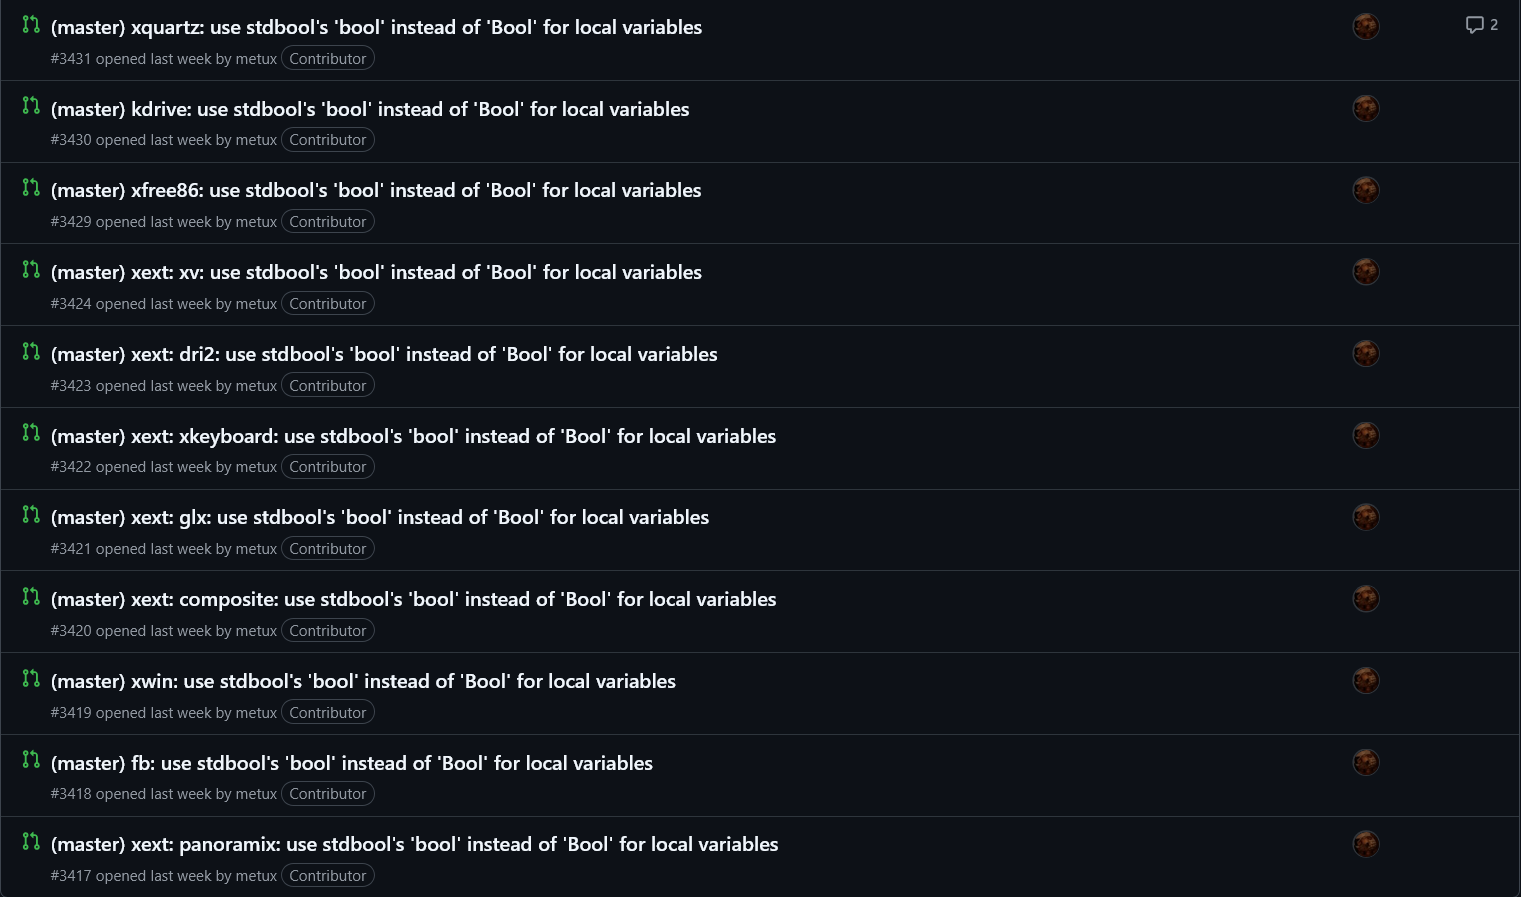Open the xext: dri2 pull request title
The image size is (1521, 897).
click(384, 354)
